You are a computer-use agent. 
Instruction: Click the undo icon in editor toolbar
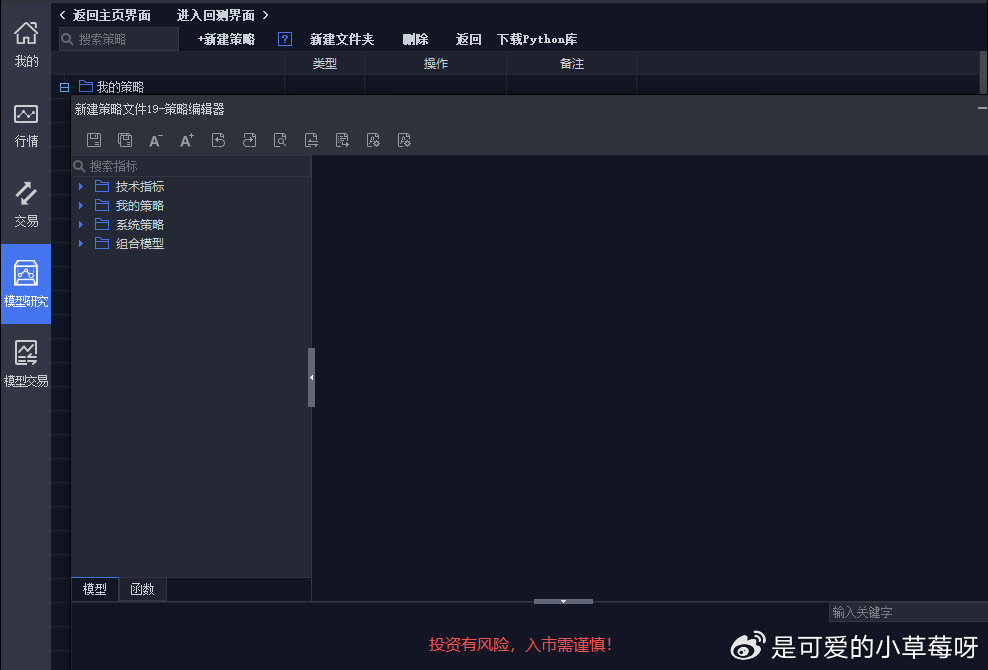click(218, 140)
